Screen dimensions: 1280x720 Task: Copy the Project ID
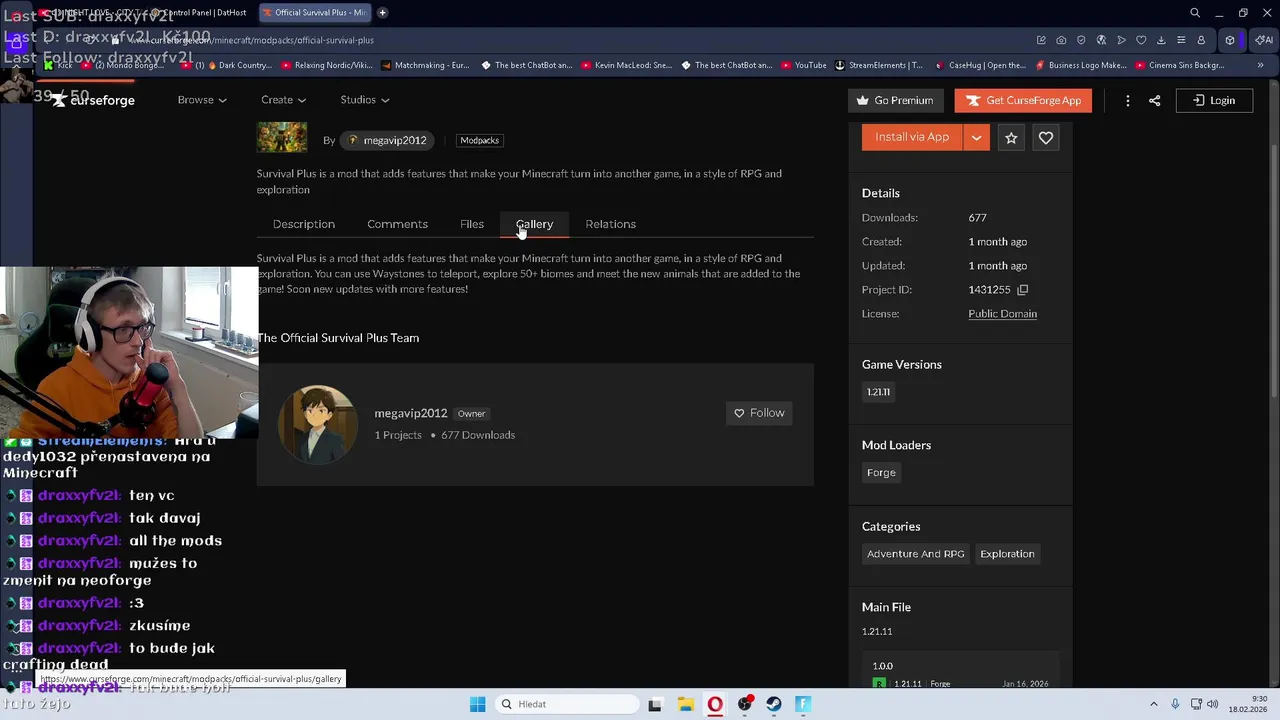pyautogui.click(x=1022, y=290)
